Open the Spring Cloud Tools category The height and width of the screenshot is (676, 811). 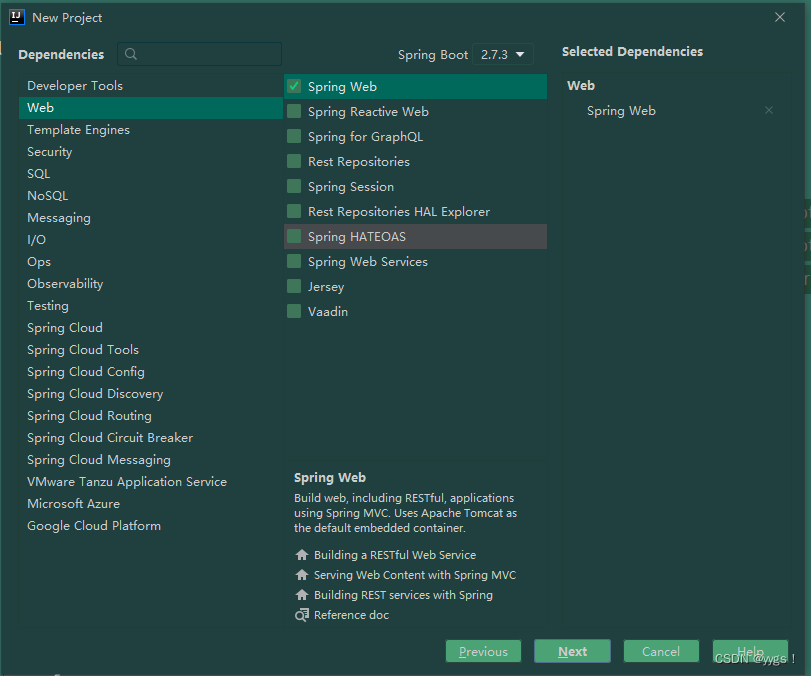(151, 350)
